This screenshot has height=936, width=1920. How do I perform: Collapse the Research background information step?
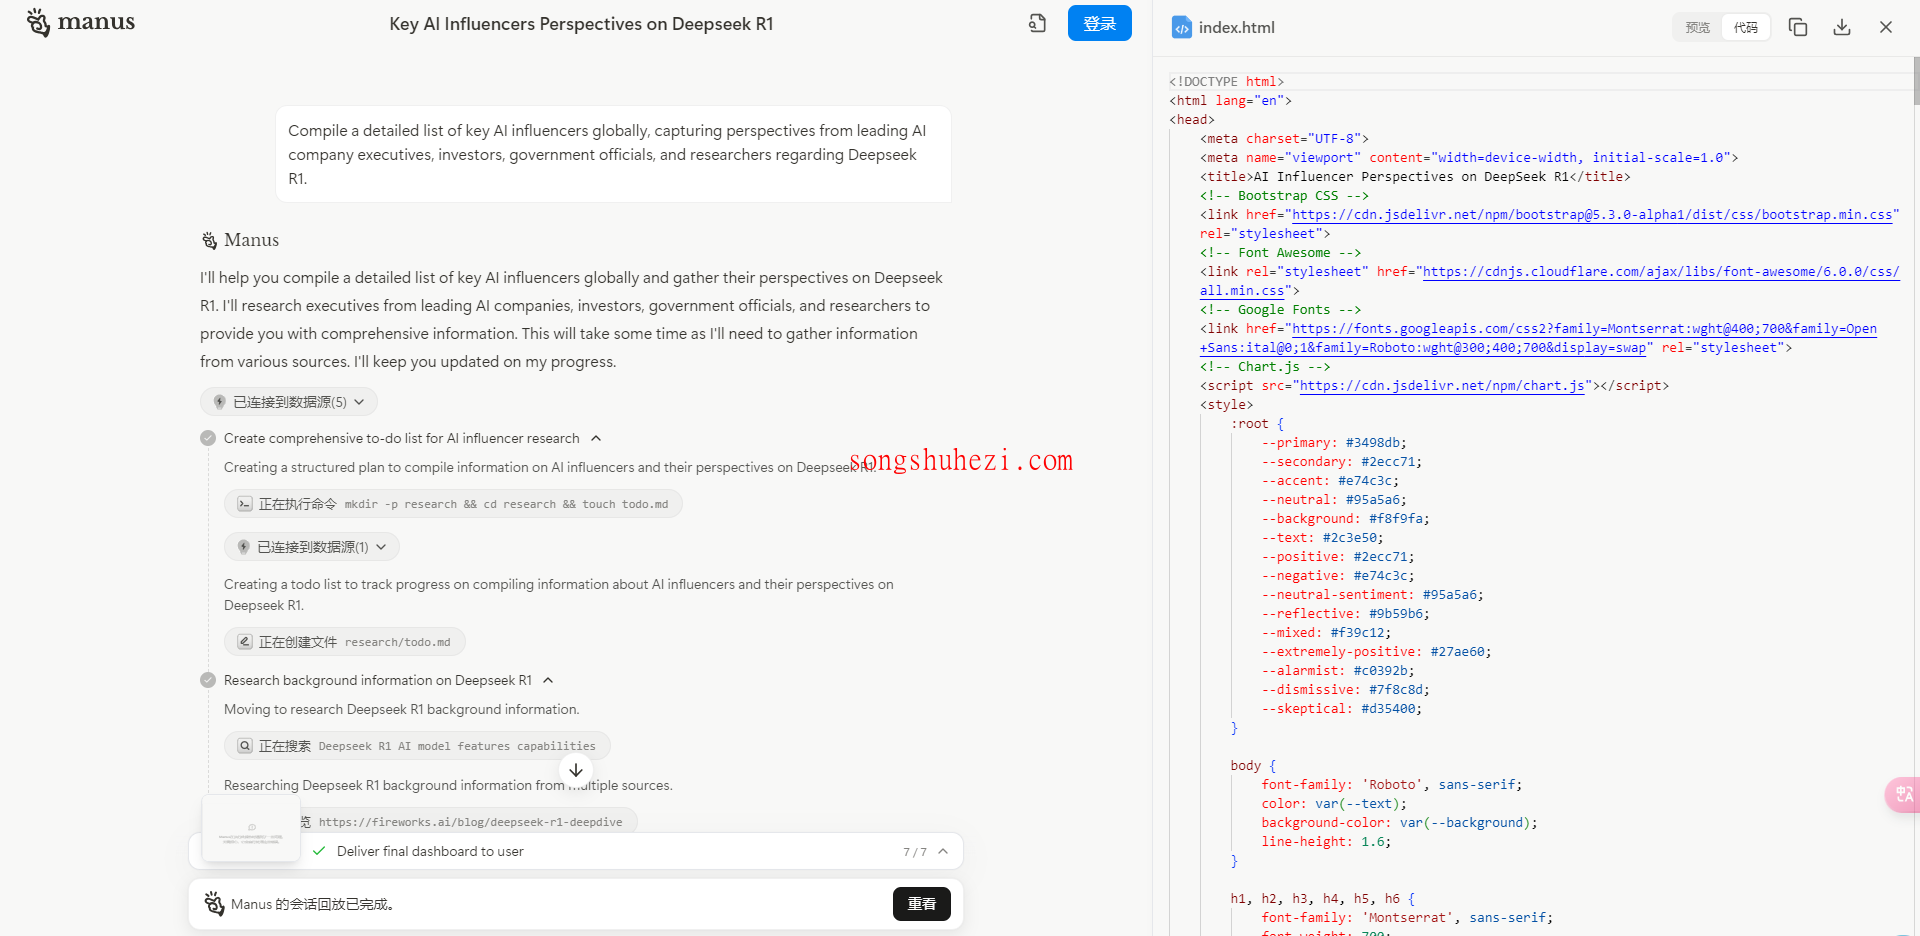point(548,680)
